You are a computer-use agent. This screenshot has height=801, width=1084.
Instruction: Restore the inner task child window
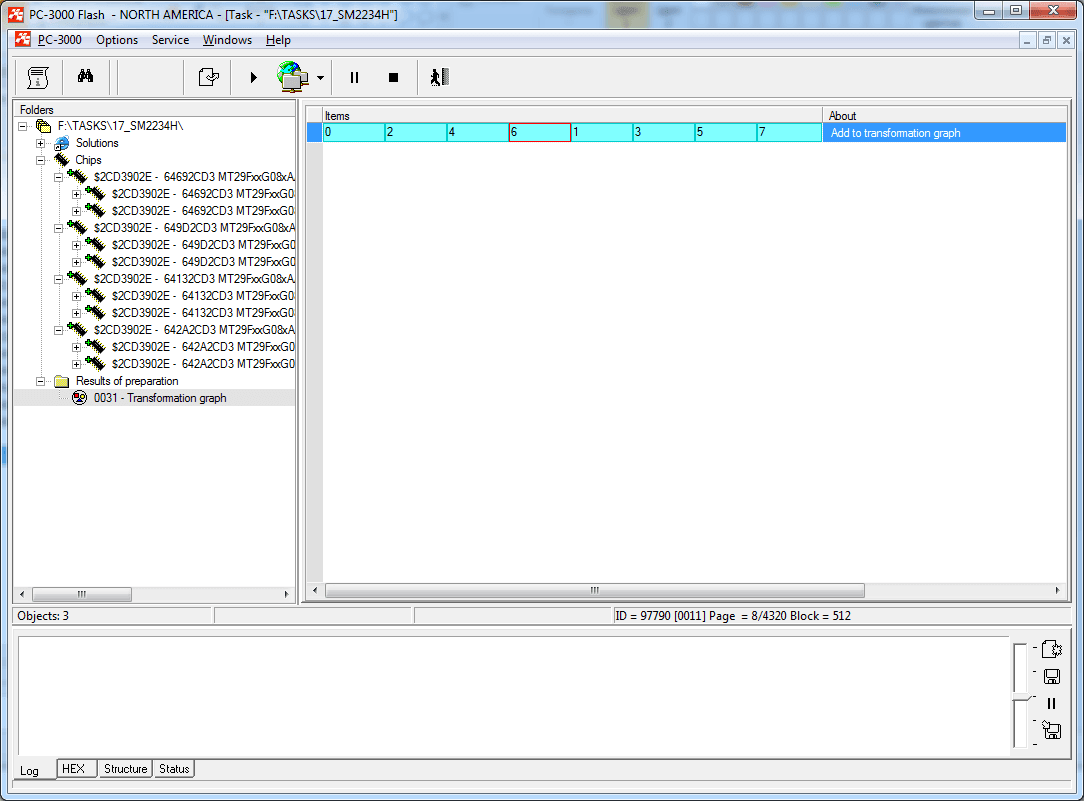pos(1047,41)
